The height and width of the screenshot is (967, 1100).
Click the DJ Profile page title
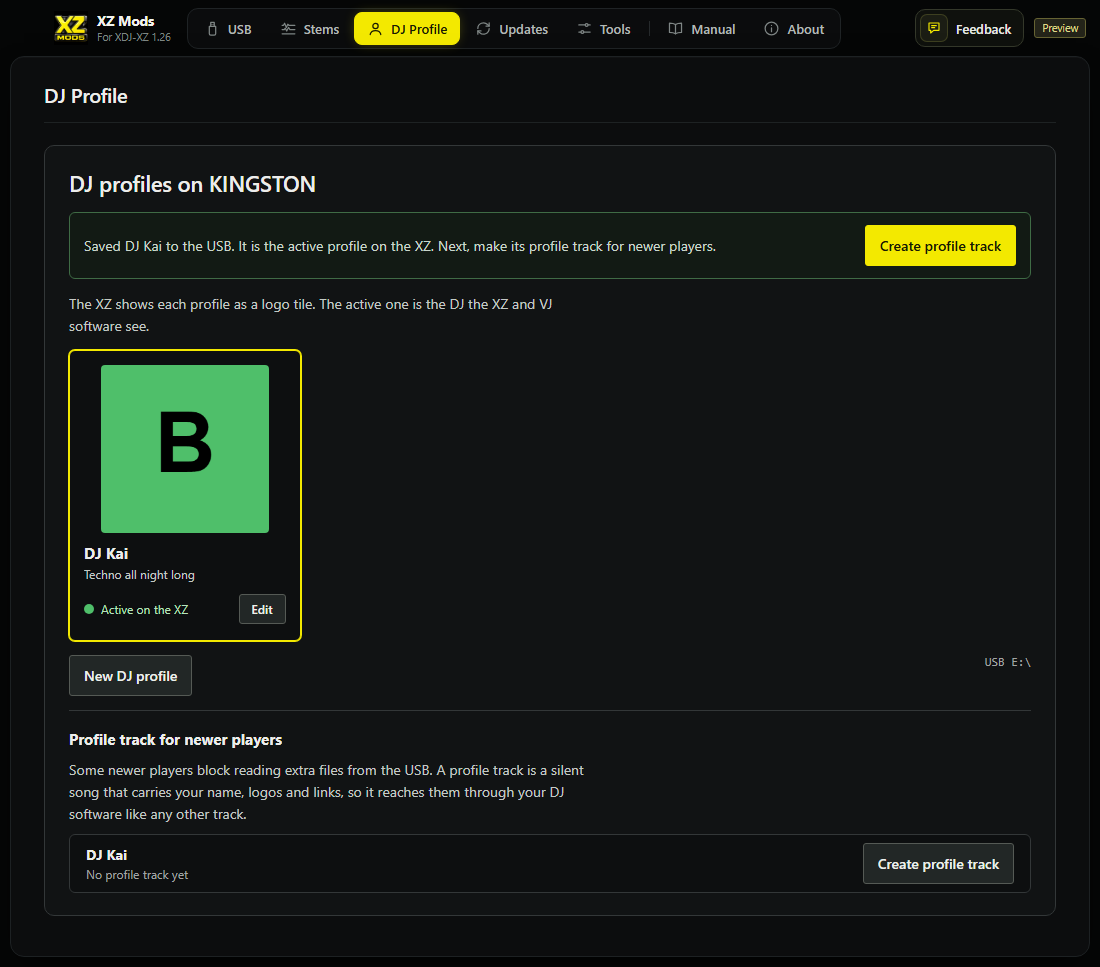click(86, 96)
